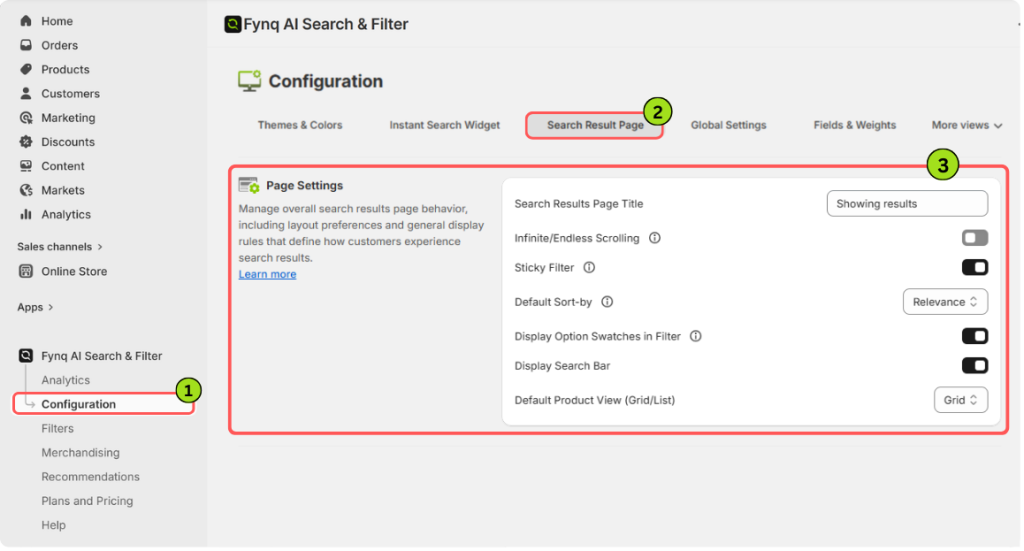
Task: Open Customers menu item
Action: click(71, 93)
